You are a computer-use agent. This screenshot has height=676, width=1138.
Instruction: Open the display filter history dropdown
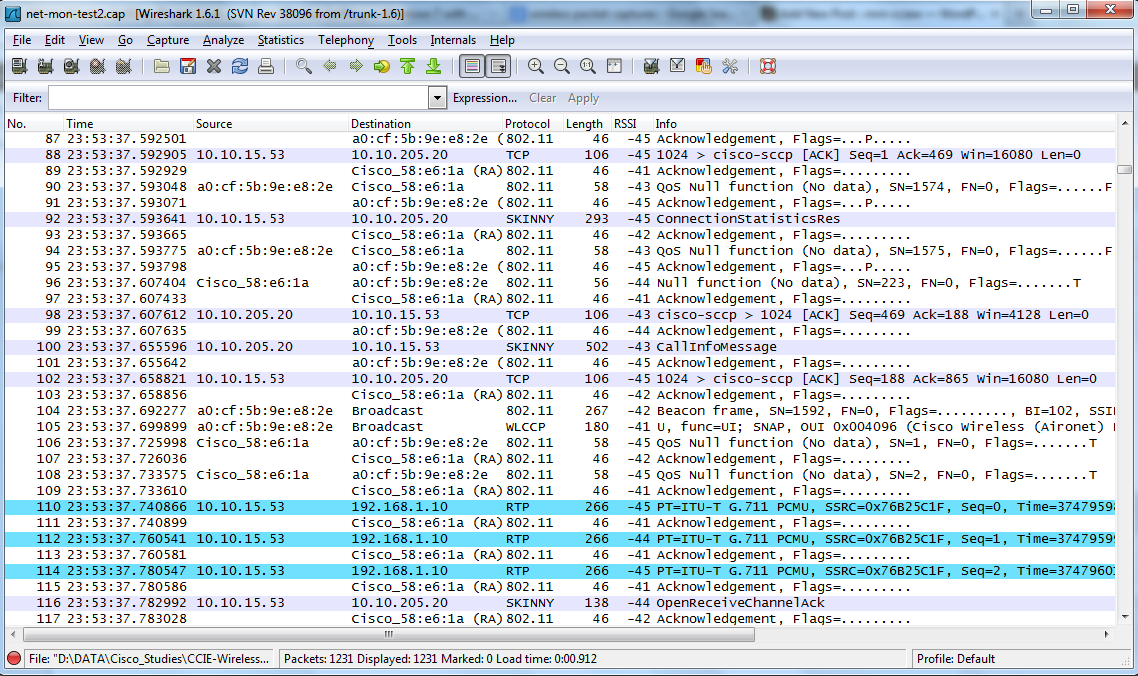pos(437,98)
